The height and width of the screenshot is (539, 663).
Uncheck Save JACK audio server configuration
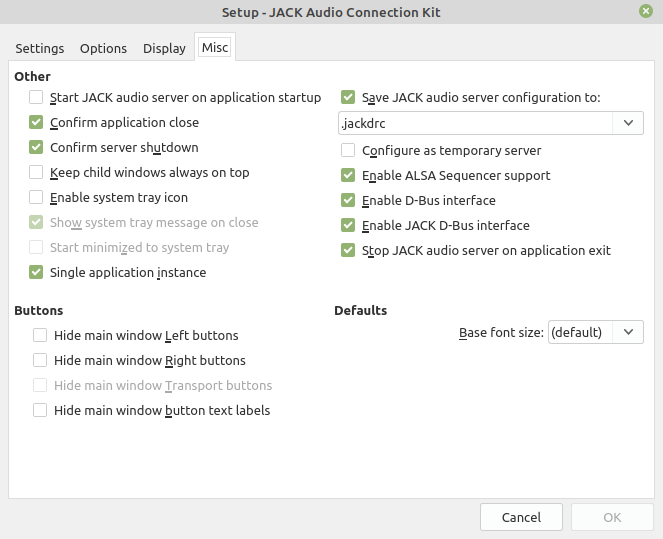(348, 97)
